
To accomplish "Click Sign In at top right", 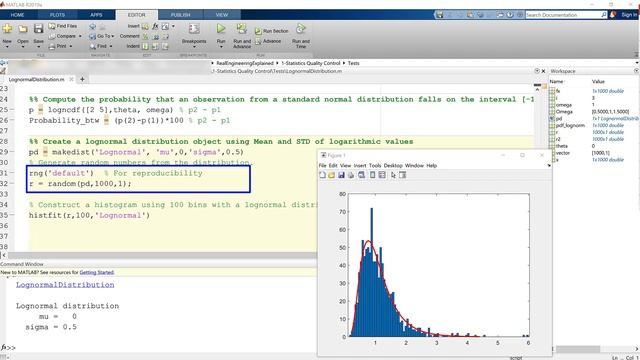I will (x=629, y=15).
